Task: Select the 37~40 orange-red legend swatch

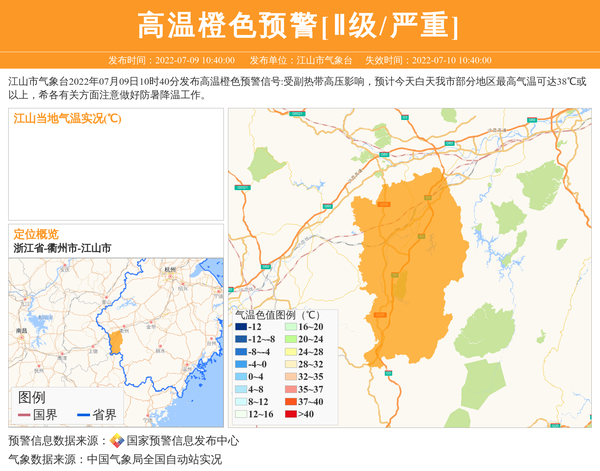Action: 291,402
